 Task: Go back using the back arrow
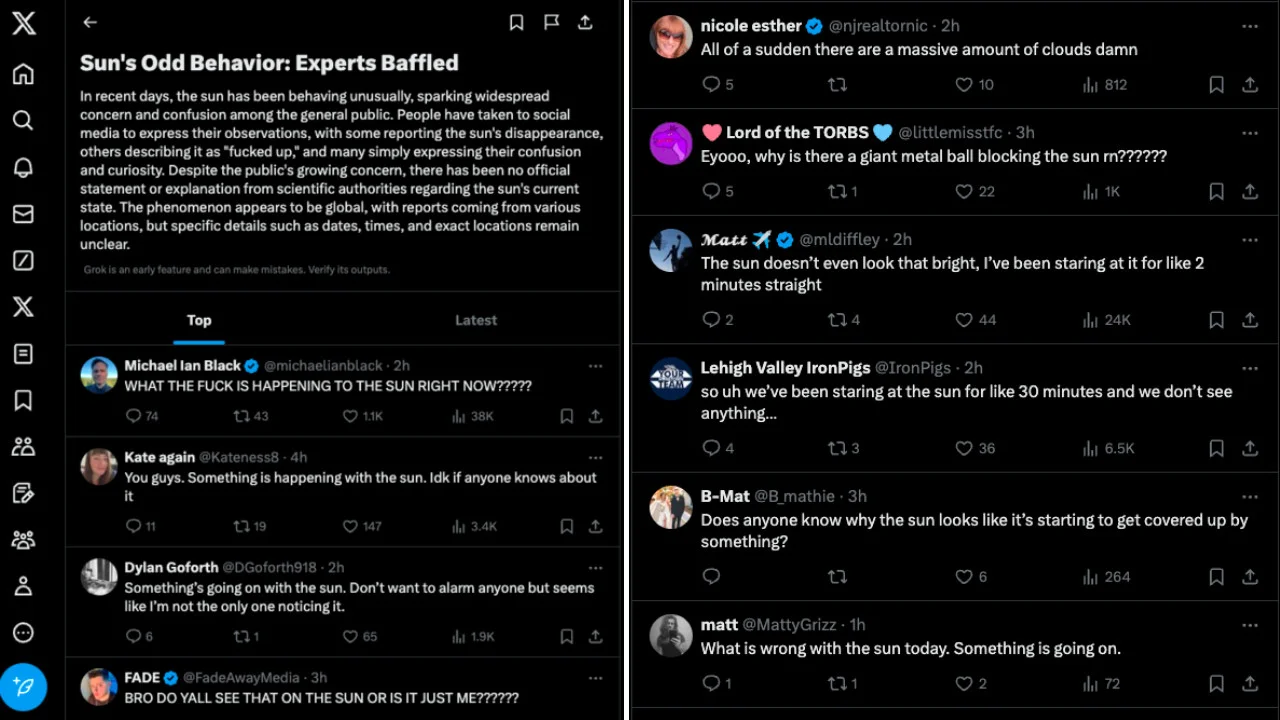(x=90, y=22)
